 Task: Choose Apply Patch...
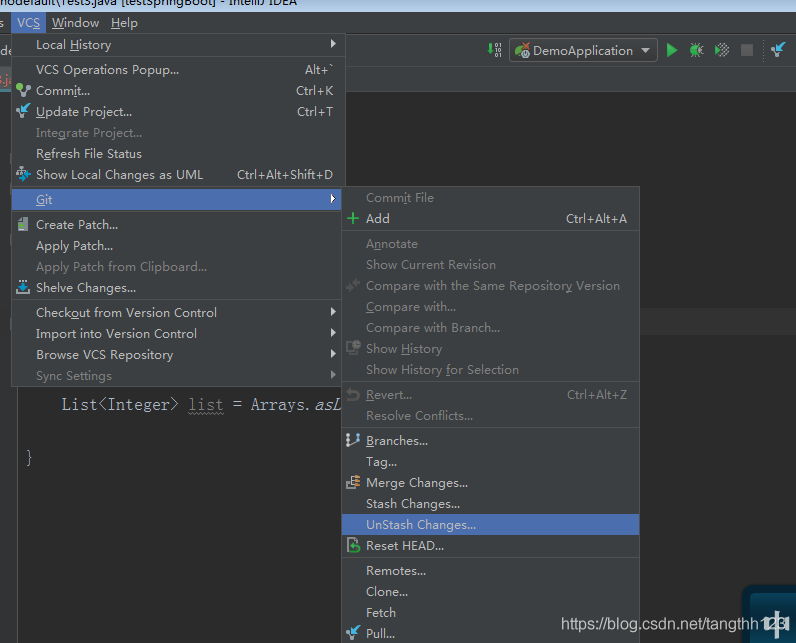click(x=178, y=246)
